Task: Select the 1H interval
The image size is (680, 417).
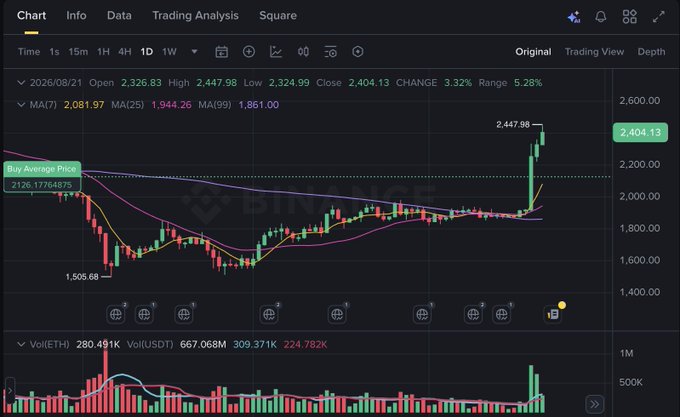Action: pyautogui.click(x=103, y=52)
